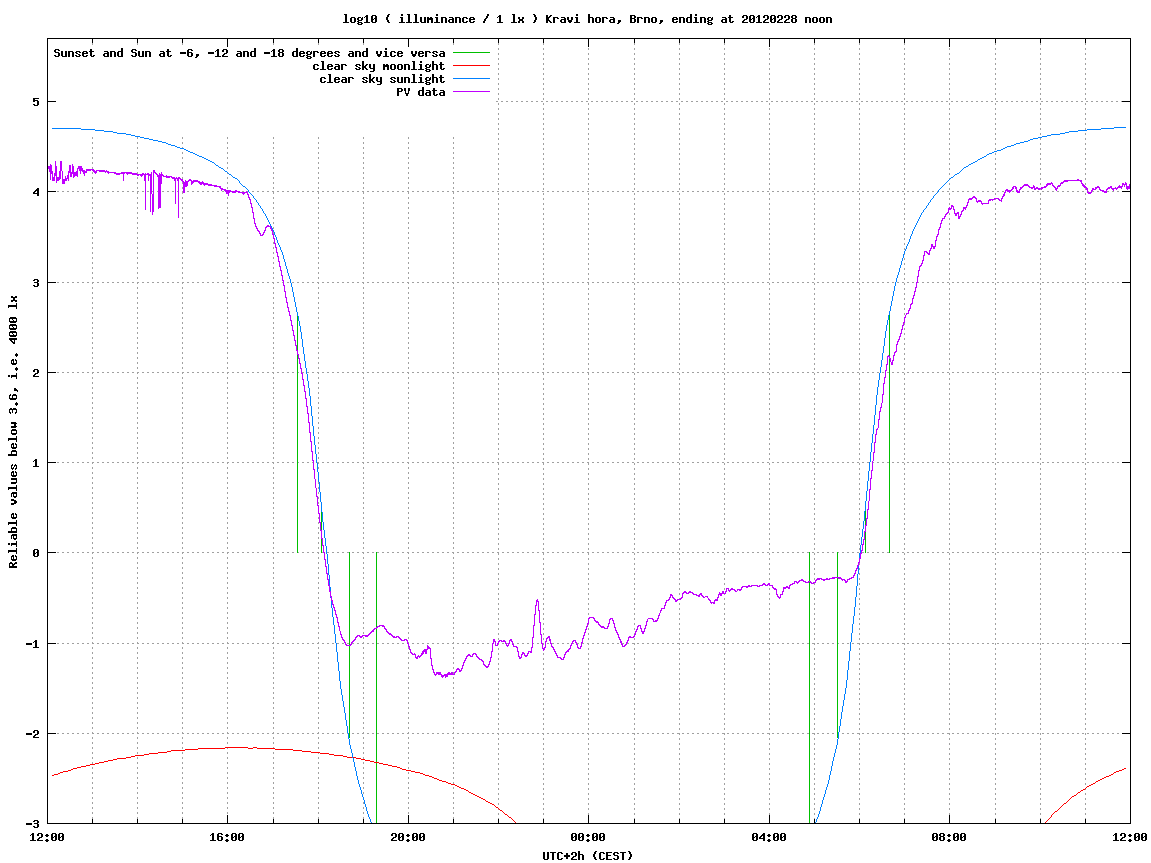Click the magenta PV data legend line sample

click(471, 92)
